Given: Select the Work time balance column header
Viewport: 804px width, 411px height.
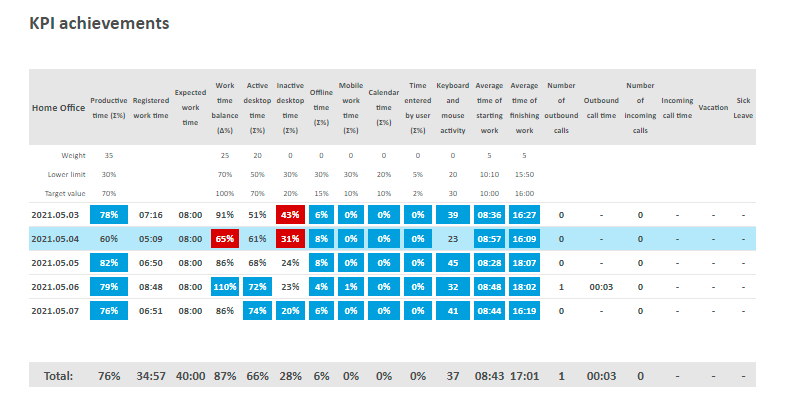Looking at the screenshot, I should pyautogui.click(x=225, y=107).
